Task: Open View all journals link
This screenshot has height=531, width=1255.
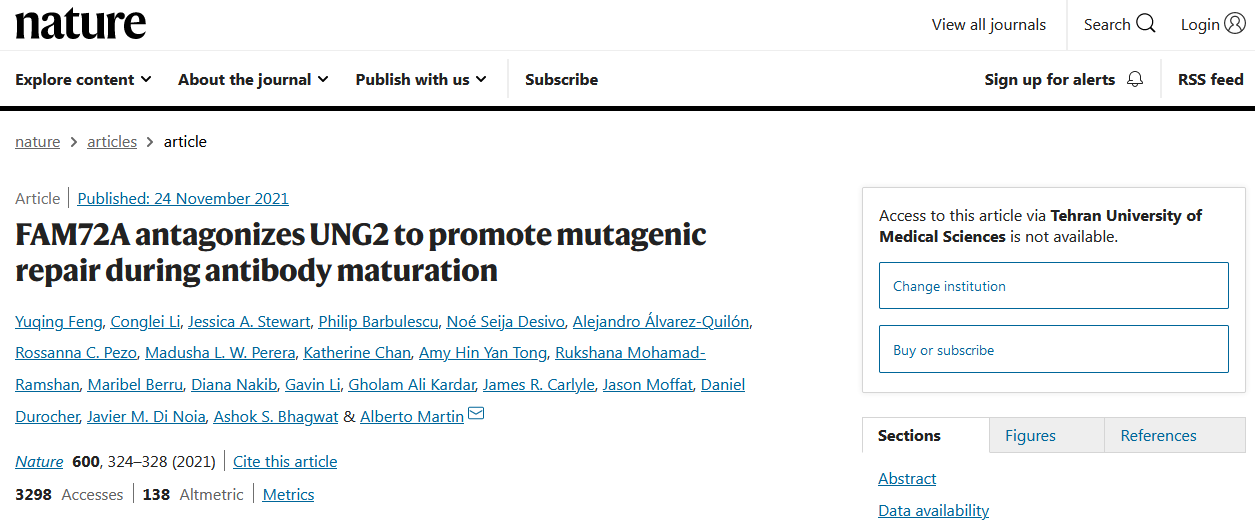Action: (988, 24)
